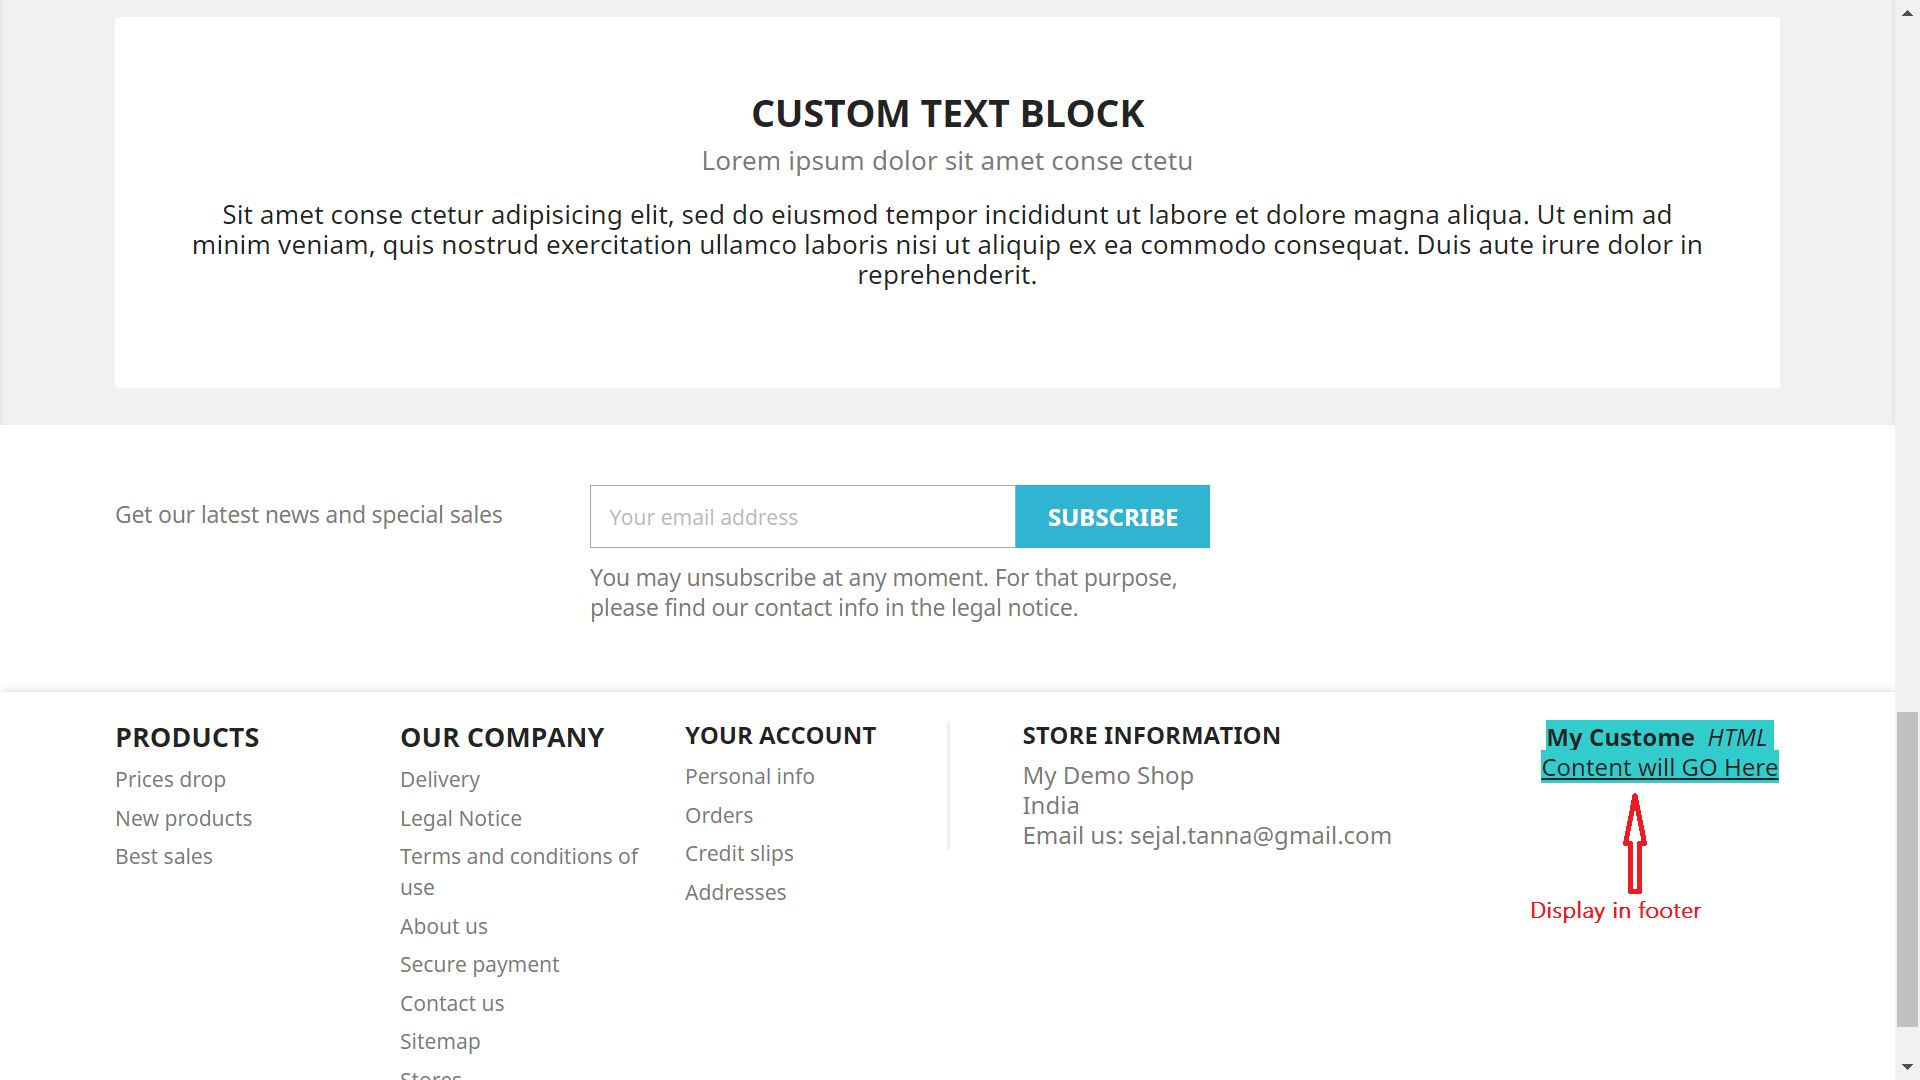
Task: Open the Sitemap link
Action: [440, 1041]
